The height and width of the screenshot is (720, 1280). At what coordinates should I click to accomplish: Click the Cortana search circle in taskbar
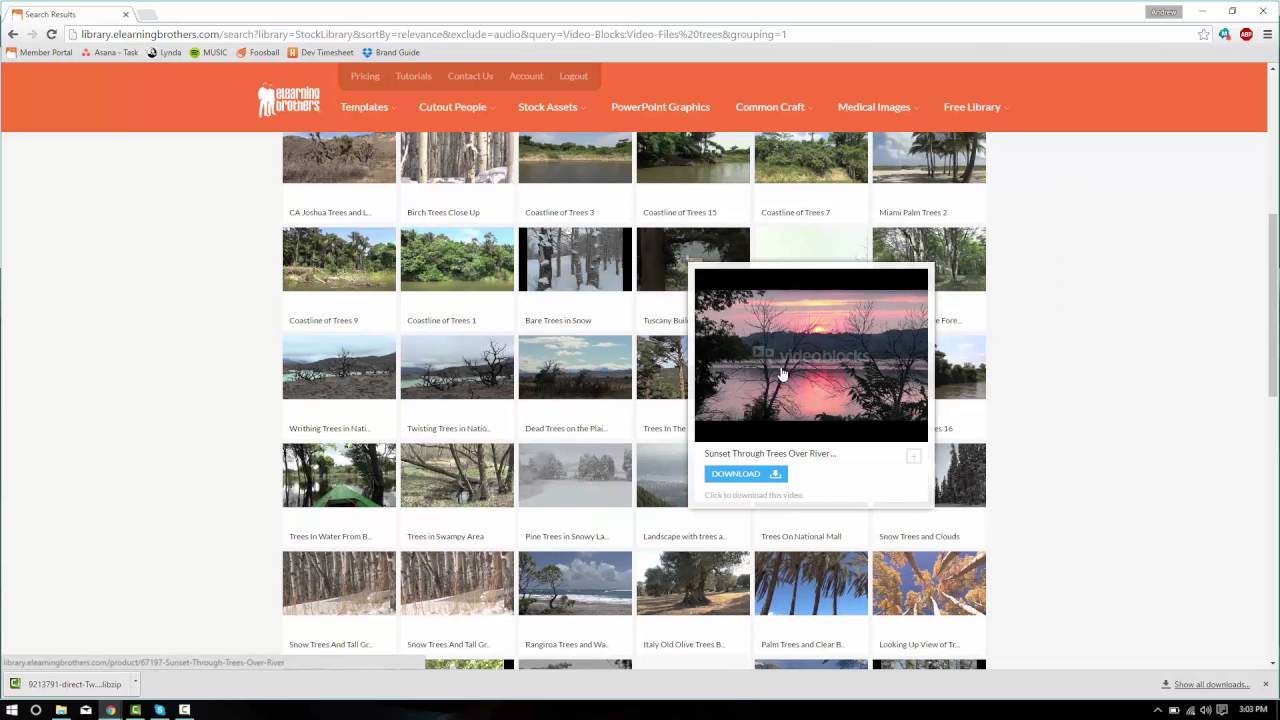[x=36, y=710]
